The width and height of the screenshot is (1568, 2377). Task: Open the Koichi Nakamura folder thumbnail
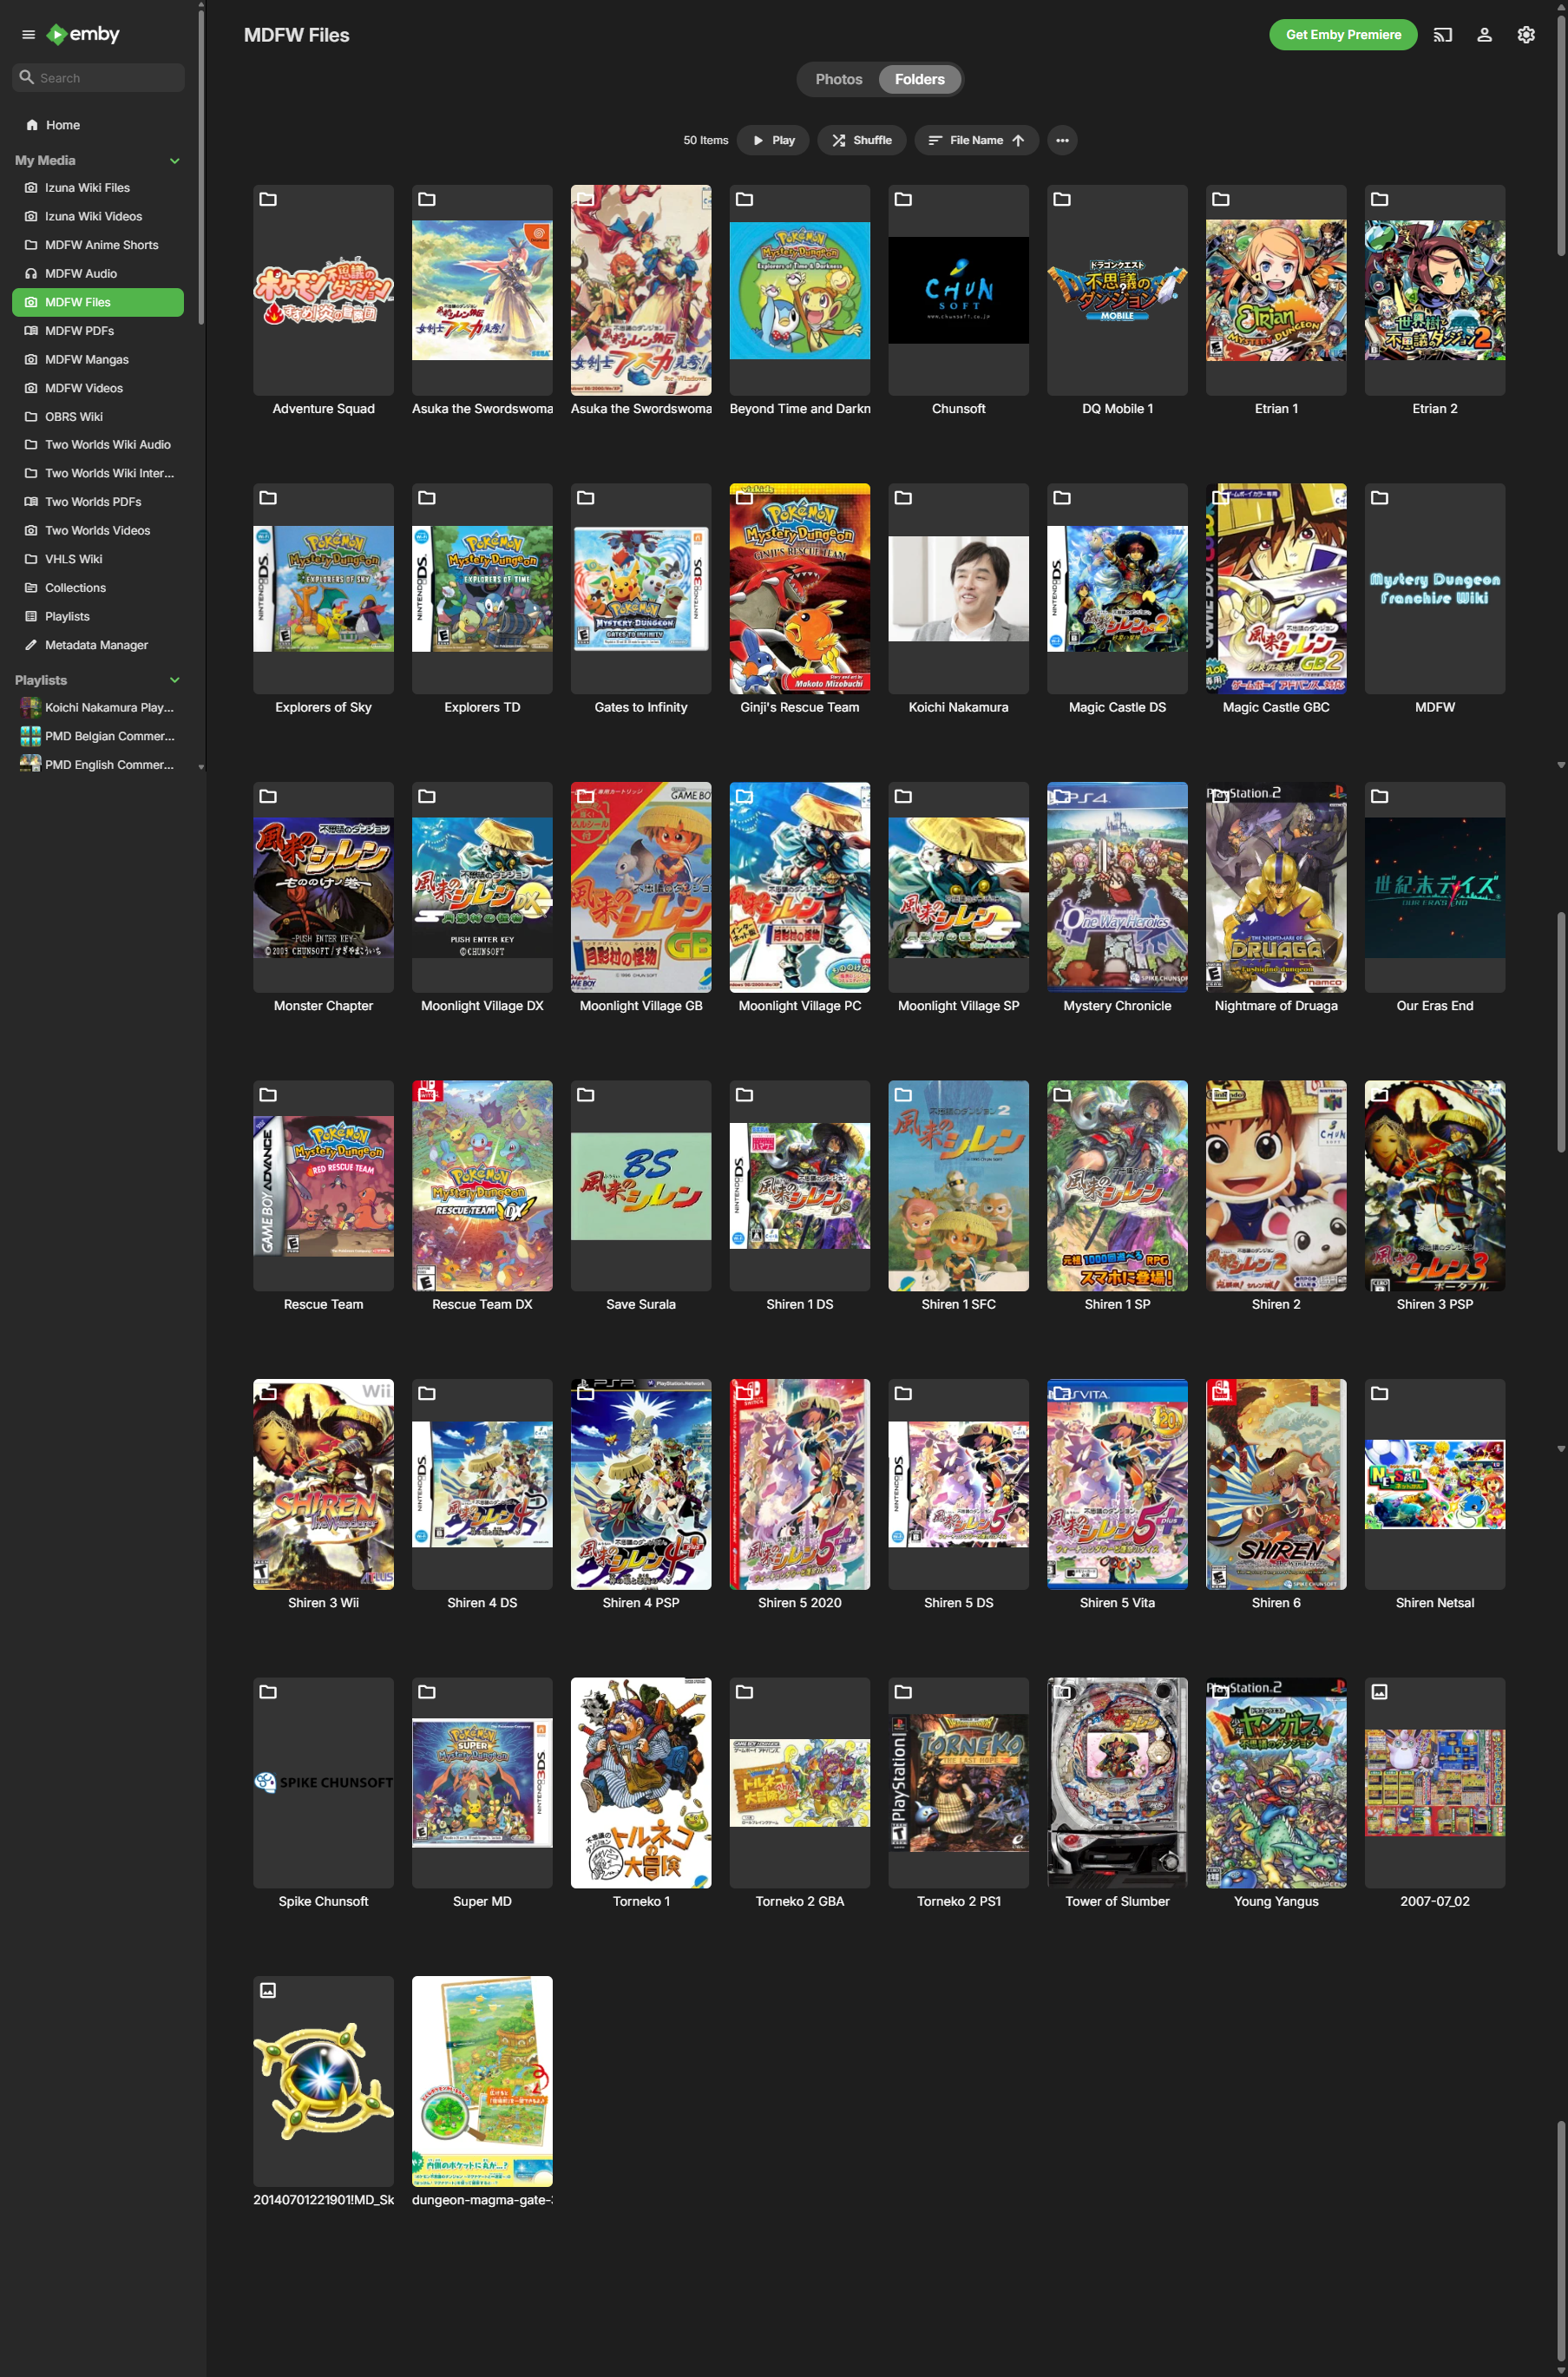pyautogui.click(x=958, y=589)
